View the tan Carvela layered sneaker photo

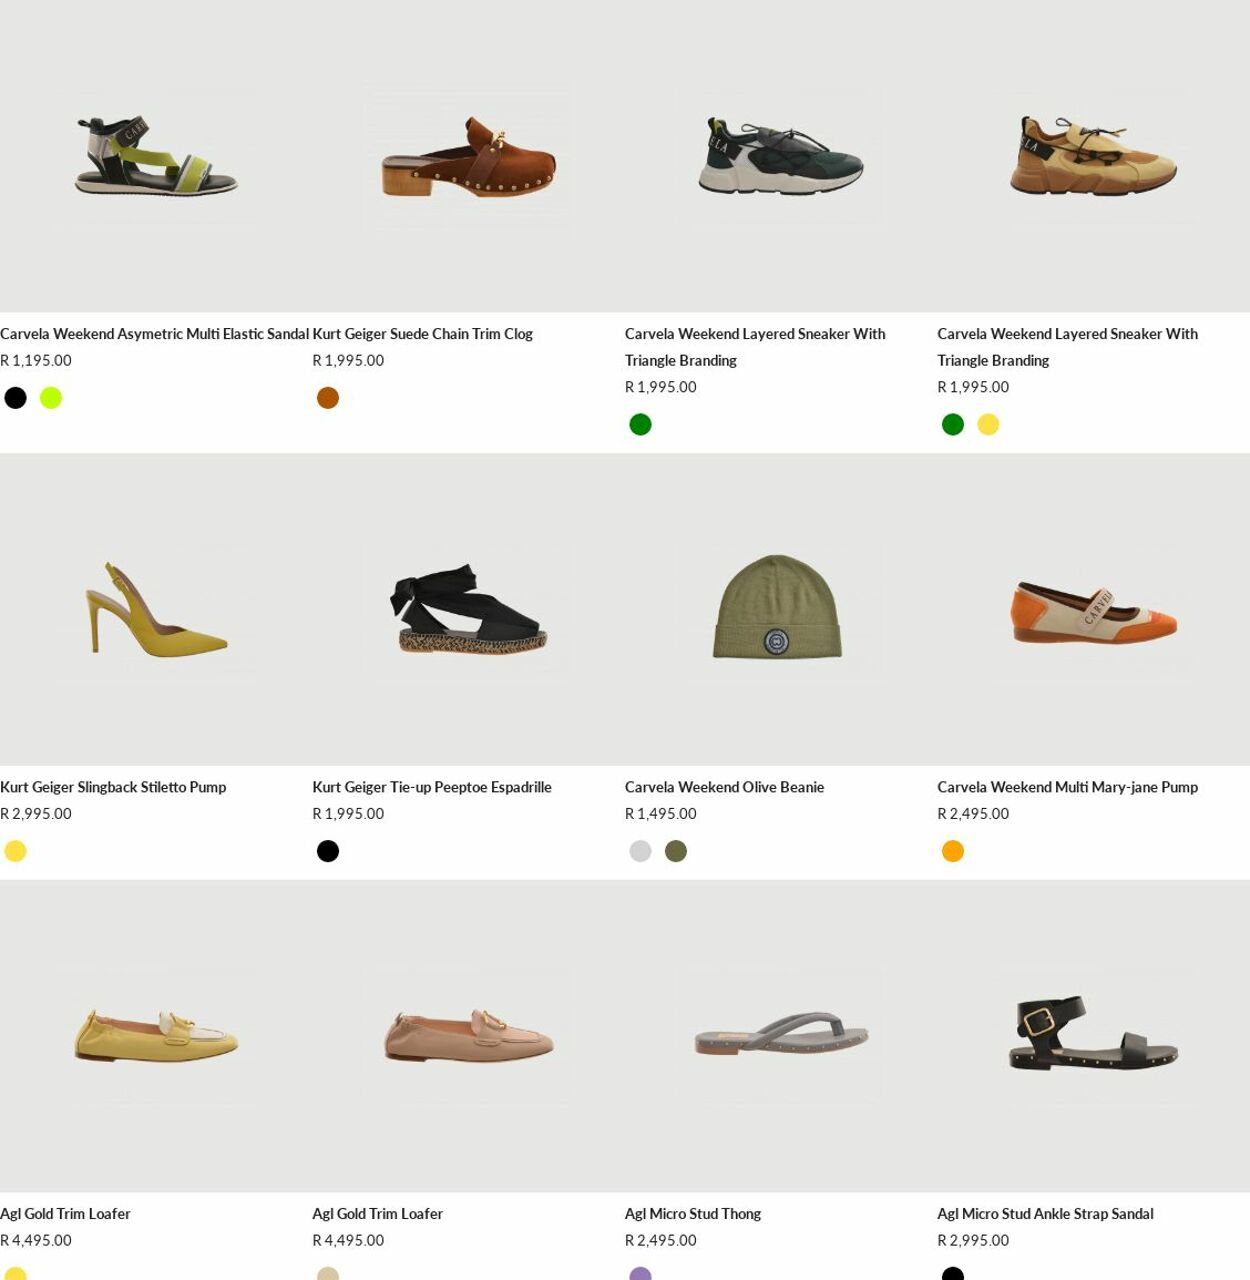[x=1093, y=156]
